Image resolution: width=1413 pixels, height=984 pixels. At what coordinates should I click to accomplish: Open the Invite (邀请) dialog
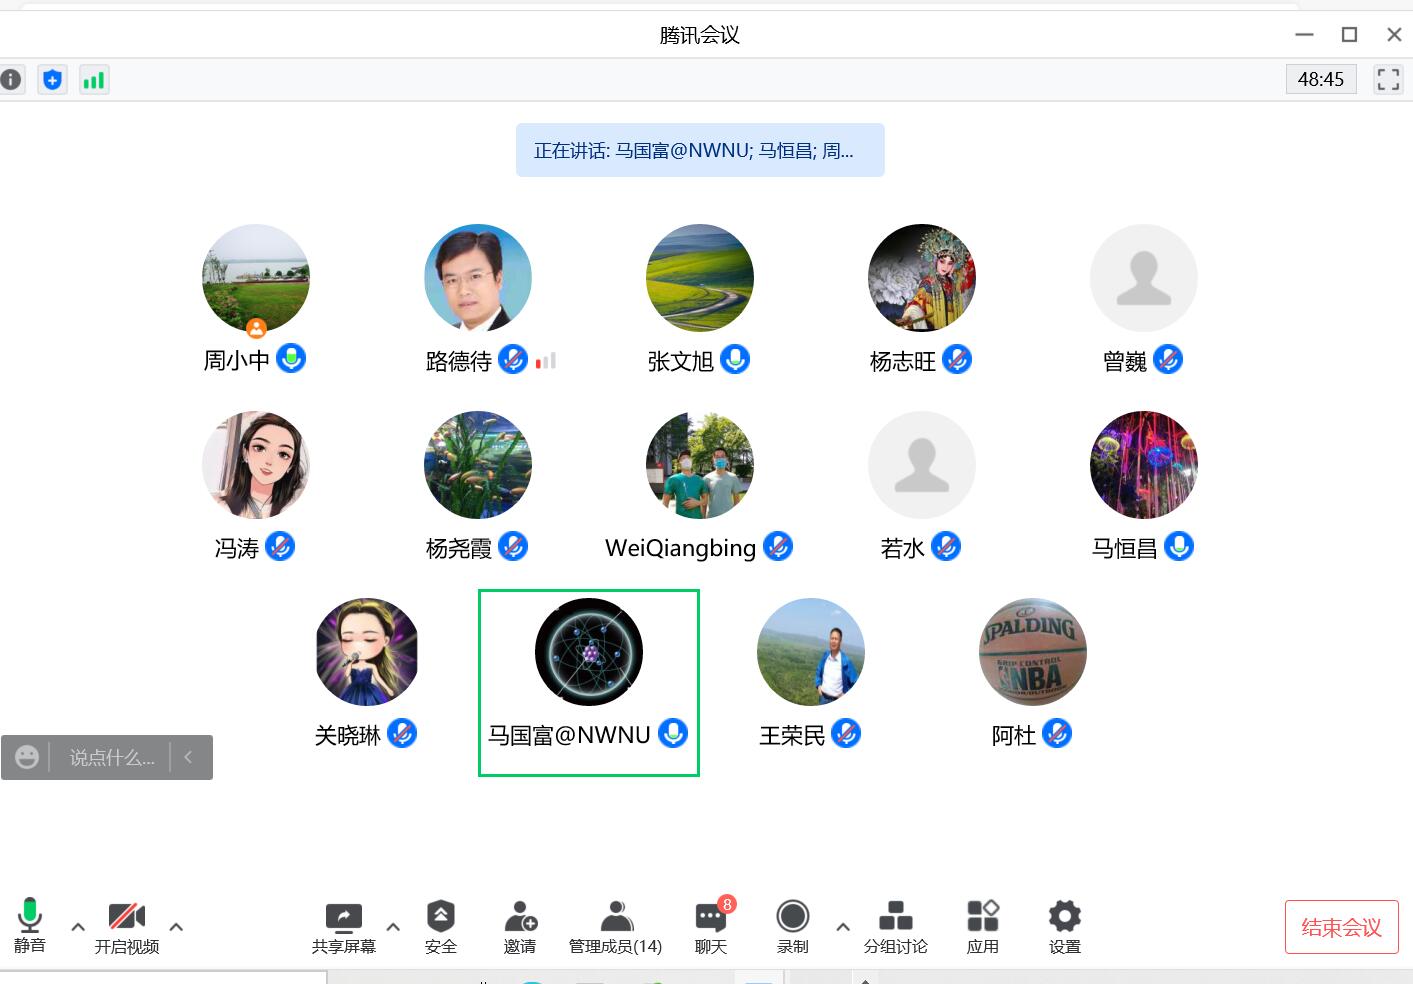pyautogui.click(x=520, y=926)
